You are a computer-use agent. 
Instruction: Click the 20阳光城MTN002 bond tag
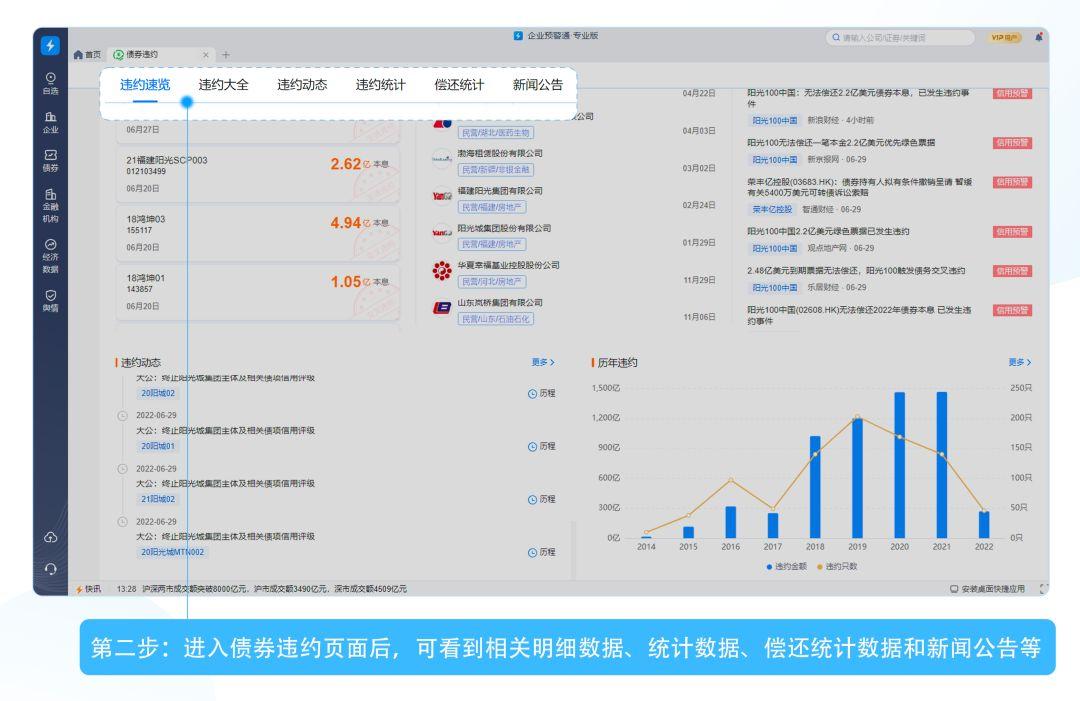click(x=172, y=552)
